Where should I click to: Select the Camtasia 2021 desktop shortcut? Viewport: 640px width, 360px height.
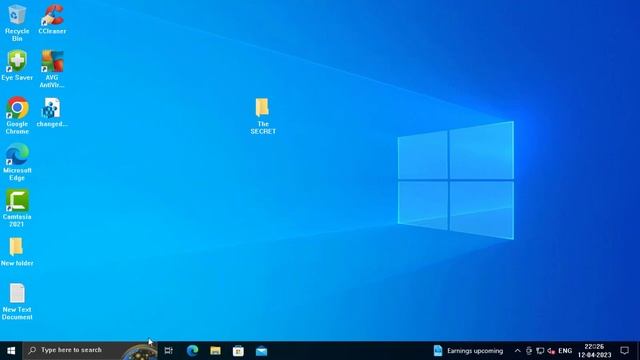(x=17, y=208)
